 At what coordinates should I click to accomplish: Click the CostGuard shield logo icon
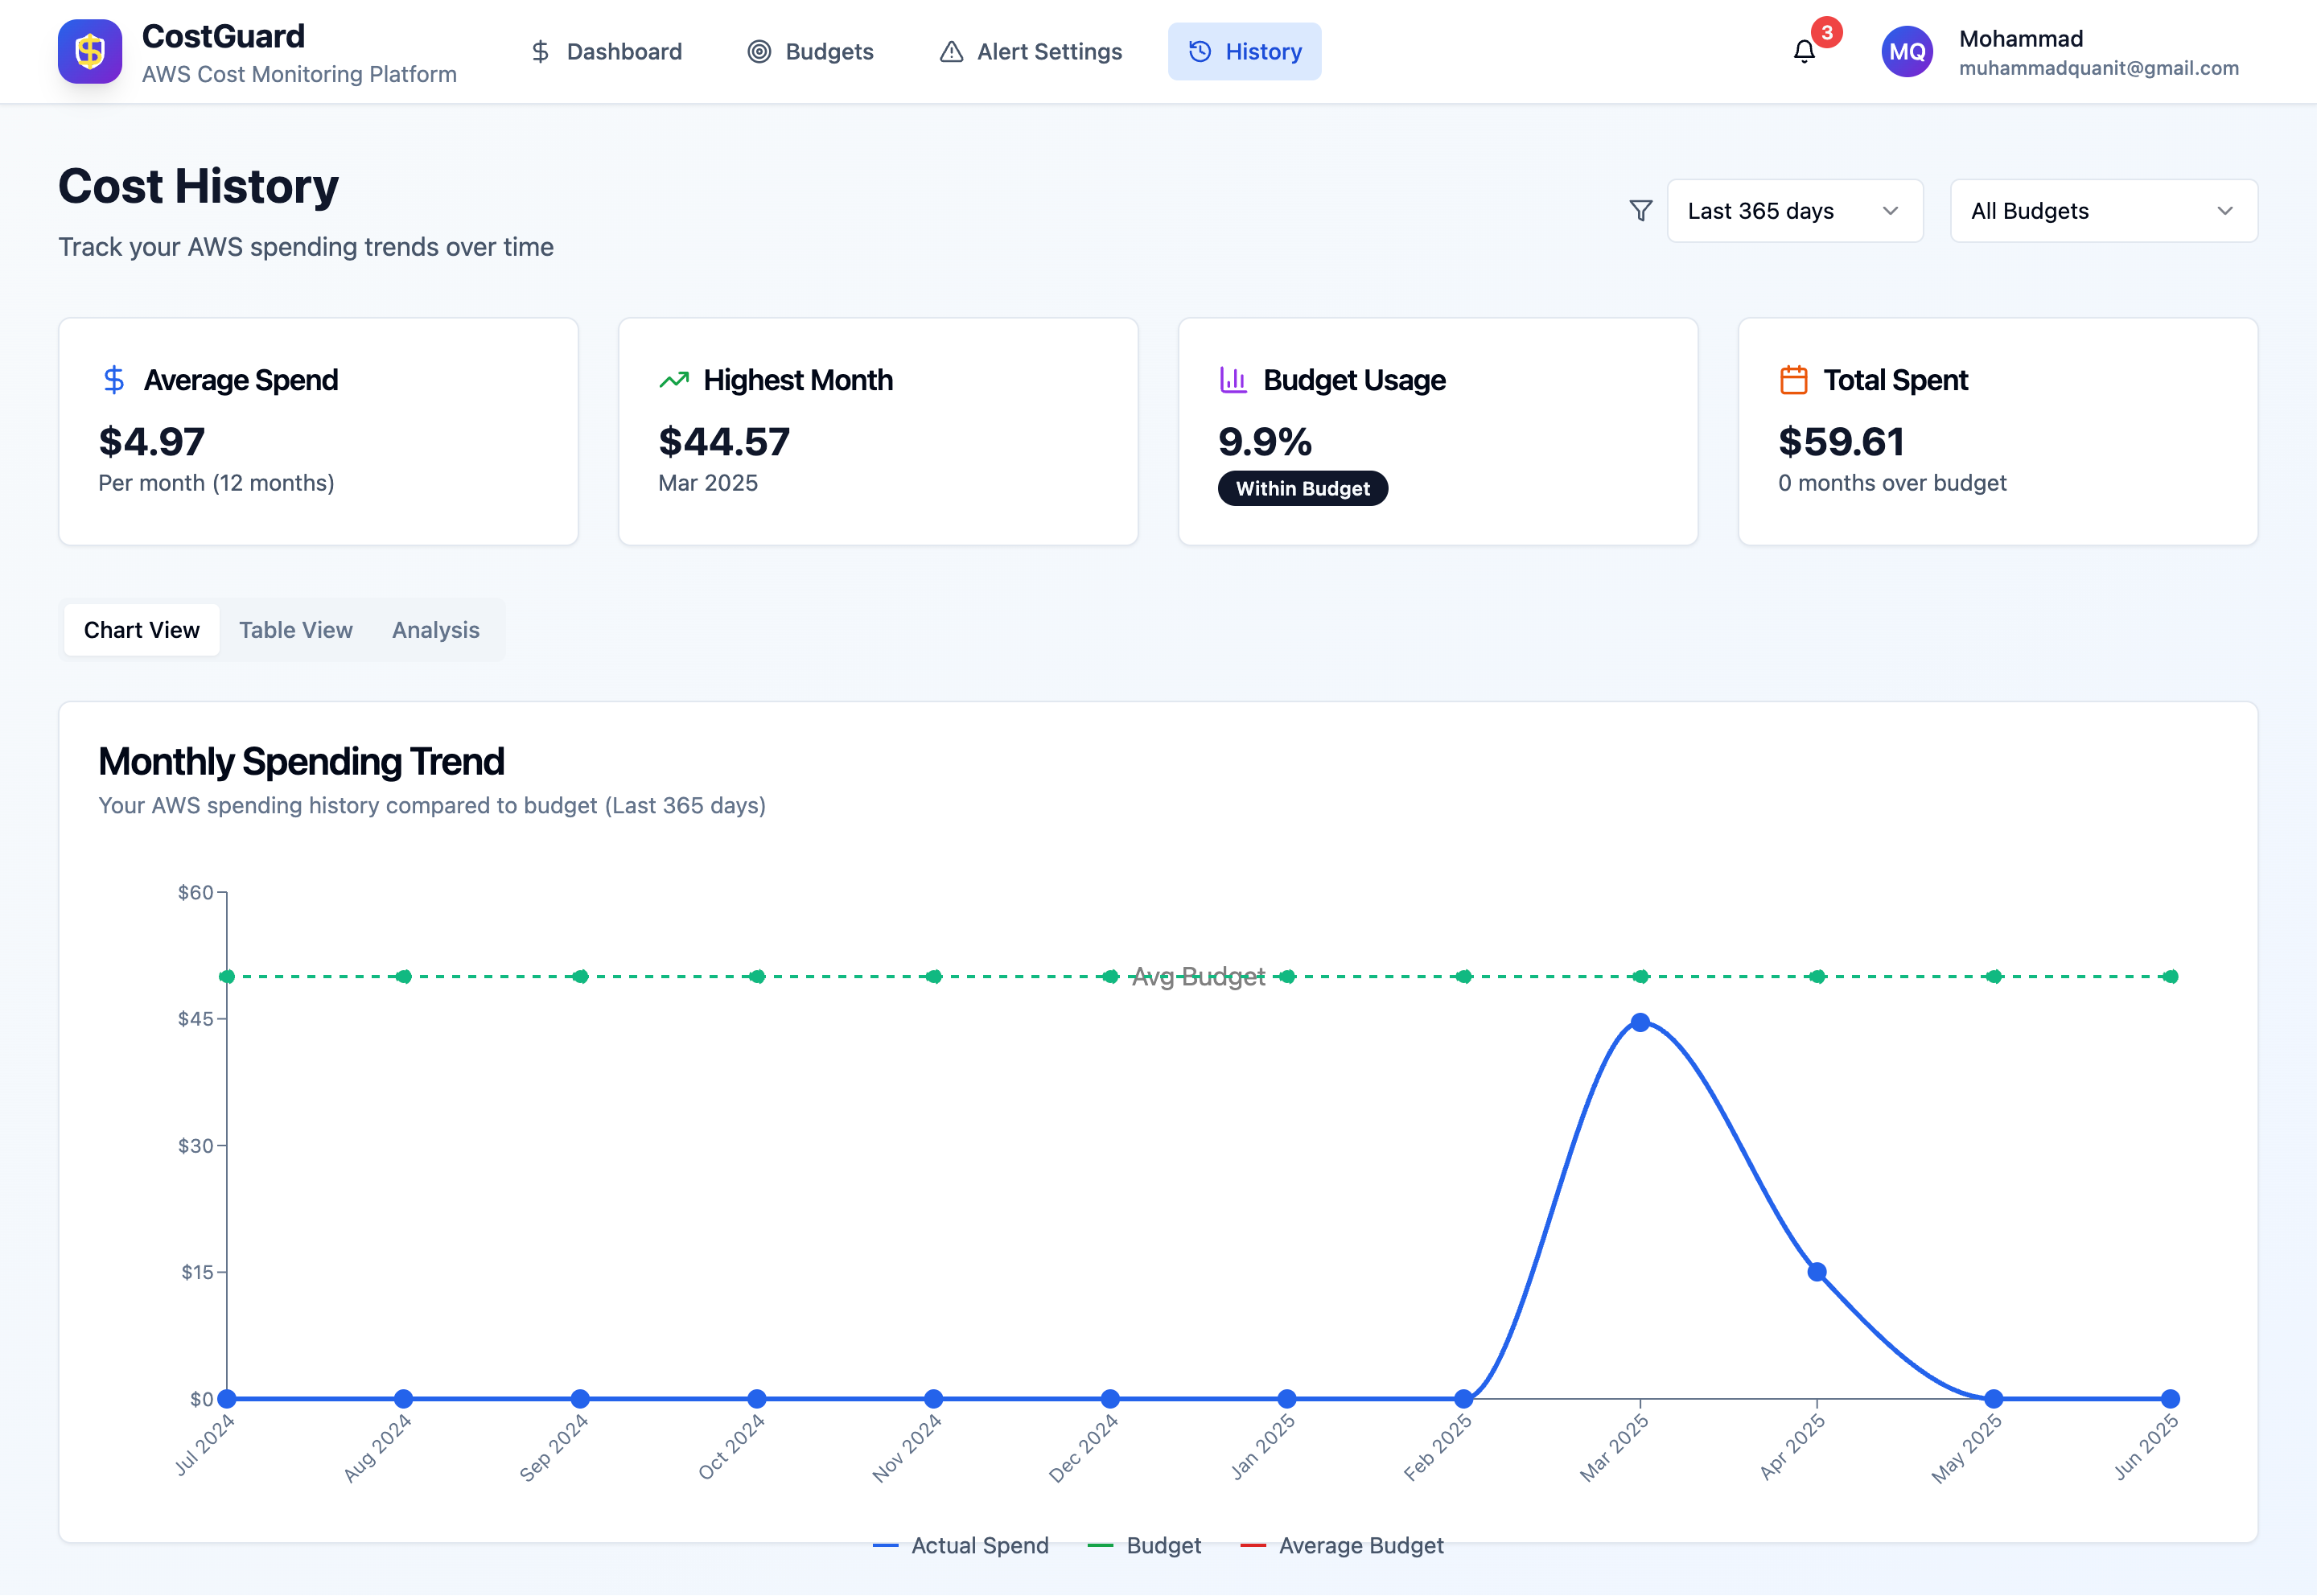[x=90, y=52]
